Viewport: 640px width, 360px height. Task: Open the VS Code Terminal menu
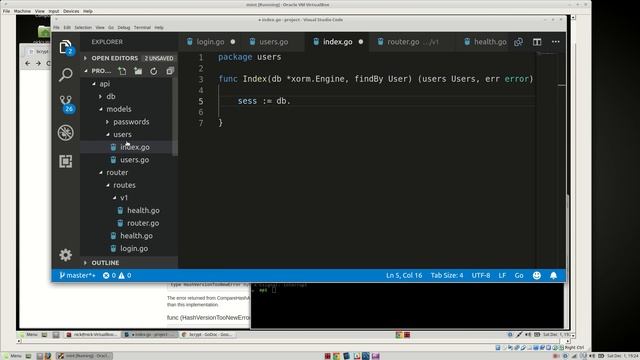142,27
